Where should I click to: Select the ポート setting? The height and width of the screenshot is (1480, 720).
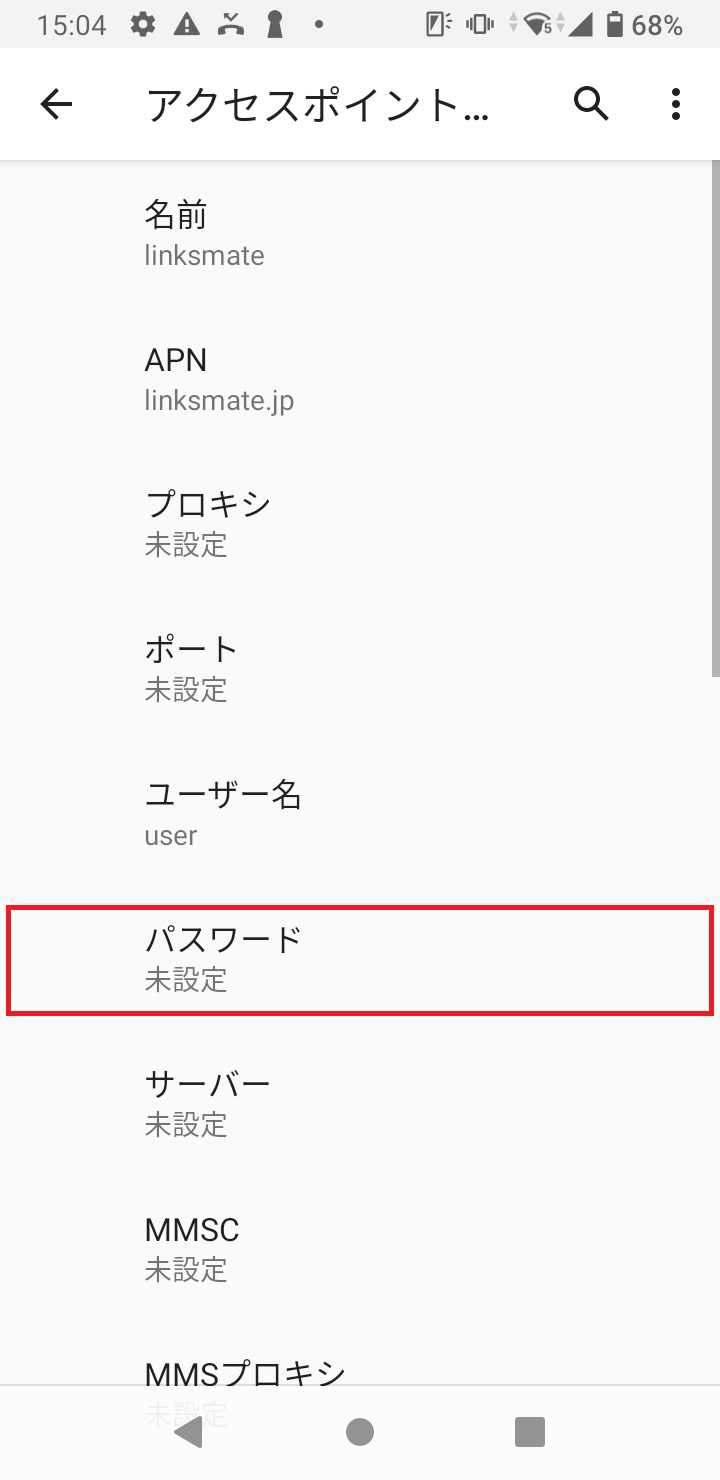pyautogui.click(x=360, y=667)
